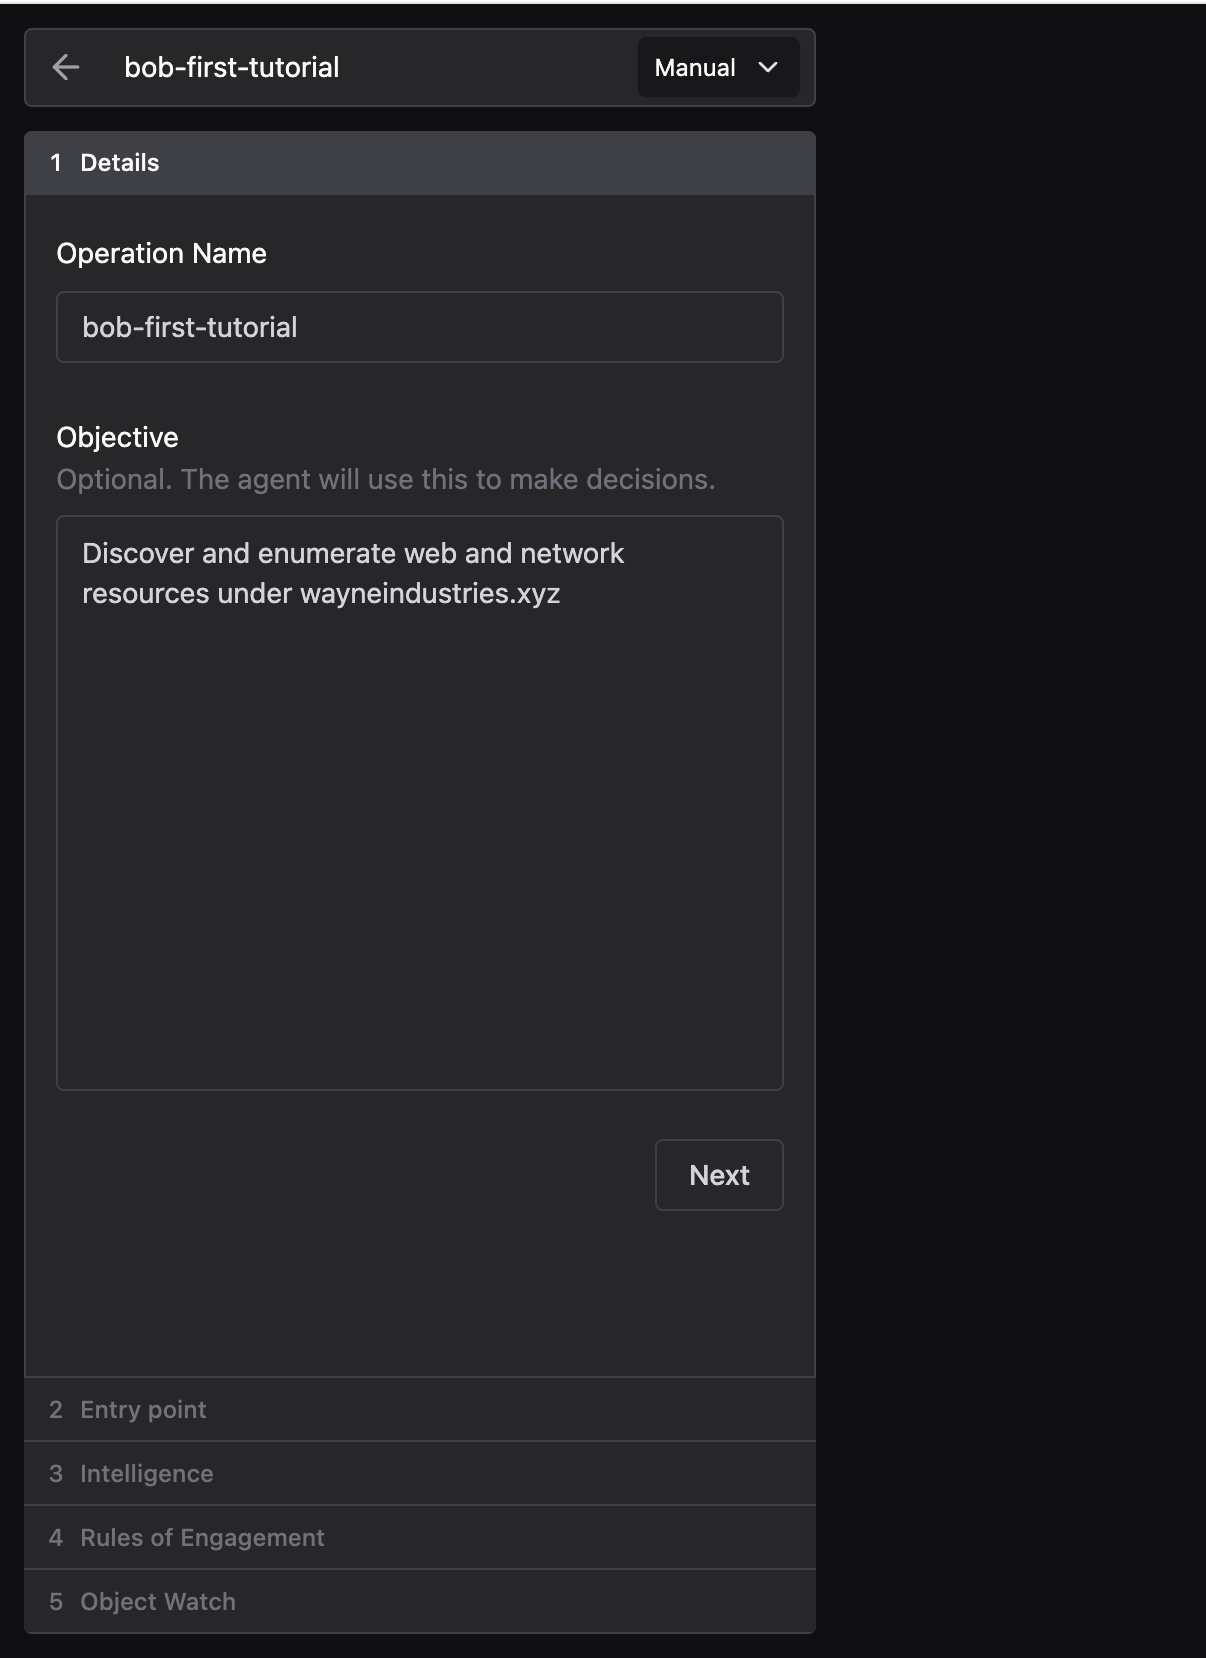Image resolution: width=1206 pixels, height=1658 pixels.
Task: Click the chevron next to Manual
Action: click(x=768, y=67)
